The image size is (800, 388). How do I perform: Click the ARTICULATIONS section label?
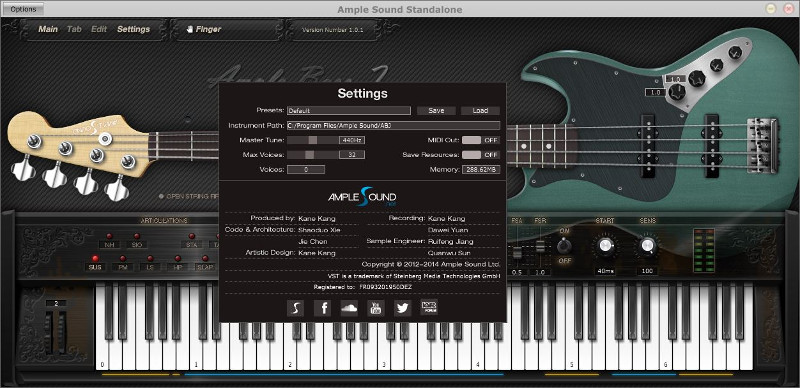(x=164, y=221)
